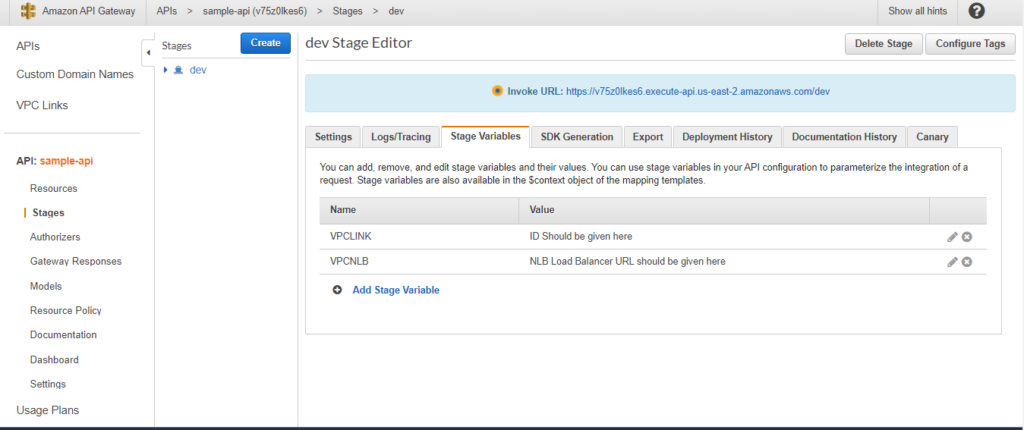1024x430 pixels.
Task: Select the dev stage in Stages tree
Action: click(198, 70)
